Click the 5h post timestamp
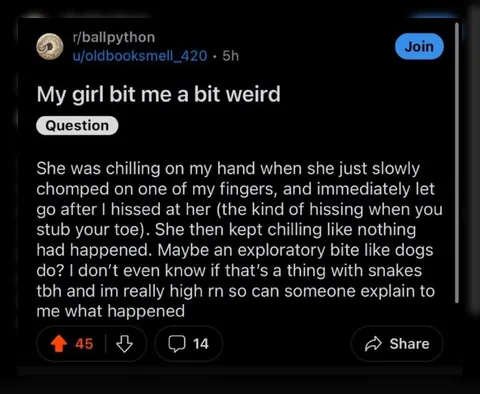Image resolution: width=480 pixels, height=394 pixels. [231, 56]
